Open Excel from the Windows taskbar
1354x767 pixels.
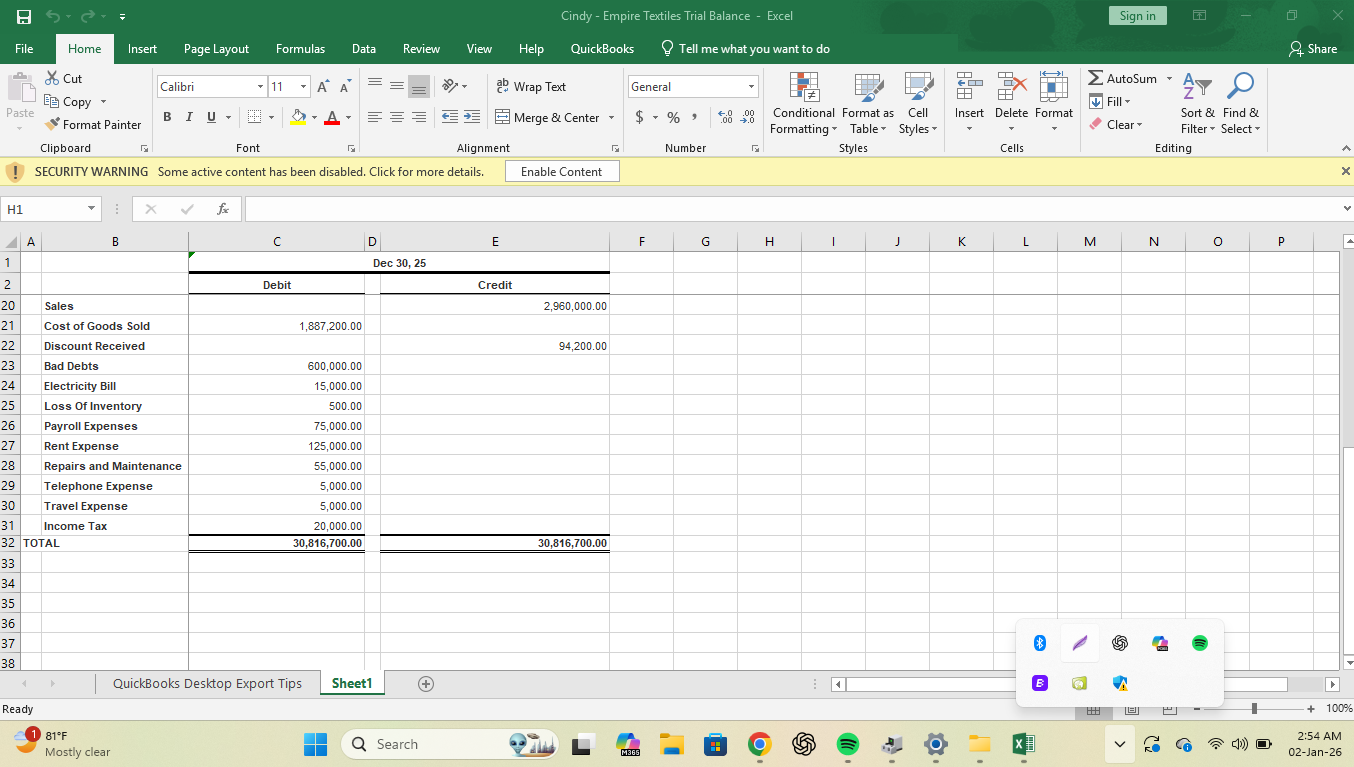[1023, 744]
